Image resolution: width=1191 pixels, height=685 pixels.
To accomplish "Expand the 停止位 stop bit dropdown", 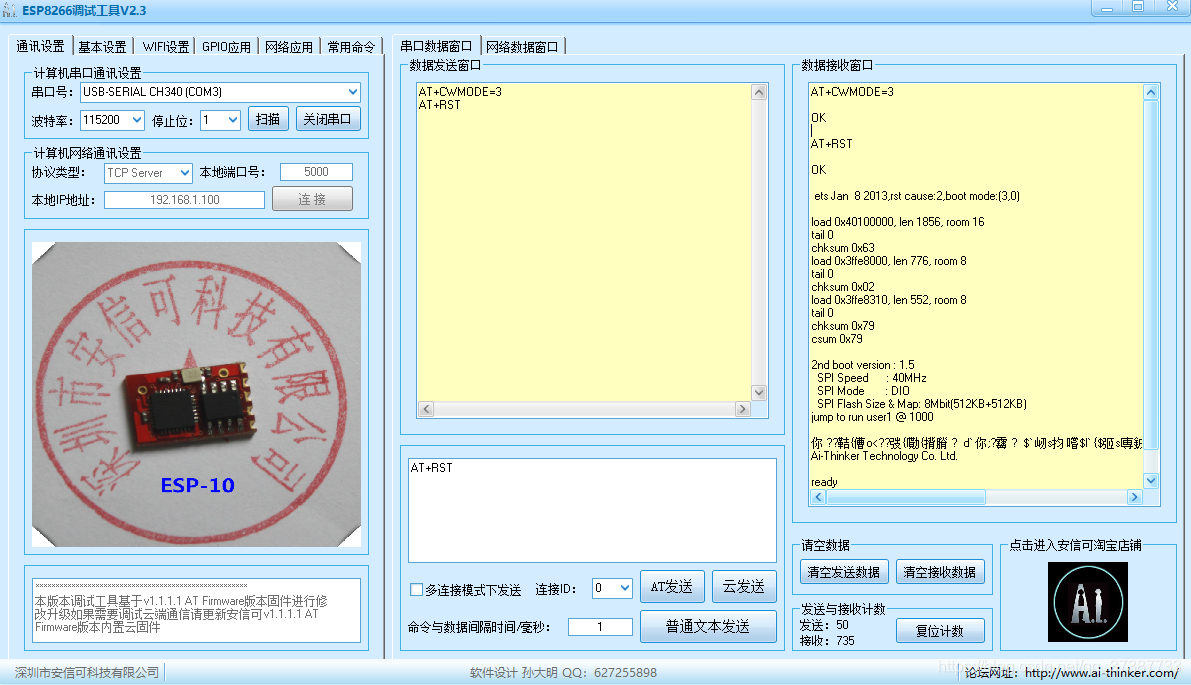I will pyautogui.click(x=232, y=120).
